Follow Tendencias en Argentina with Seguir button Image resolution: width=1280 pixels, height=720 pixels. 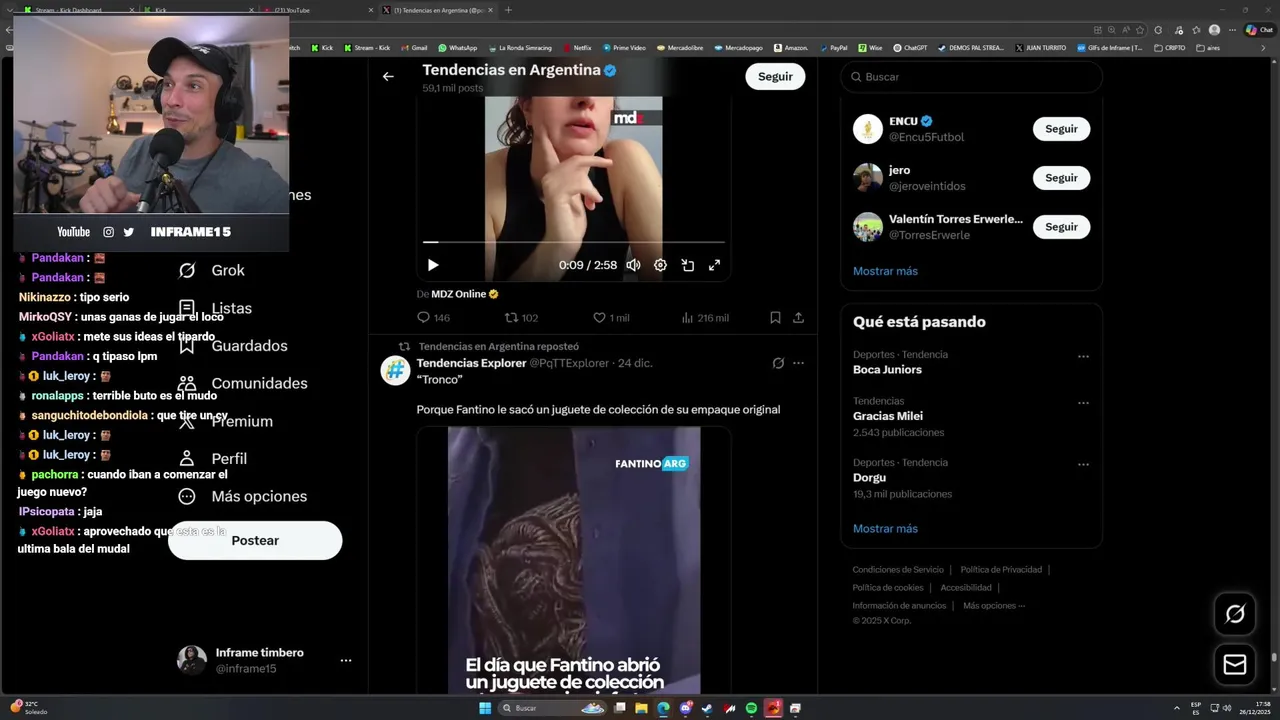click(x=775, y=76)
